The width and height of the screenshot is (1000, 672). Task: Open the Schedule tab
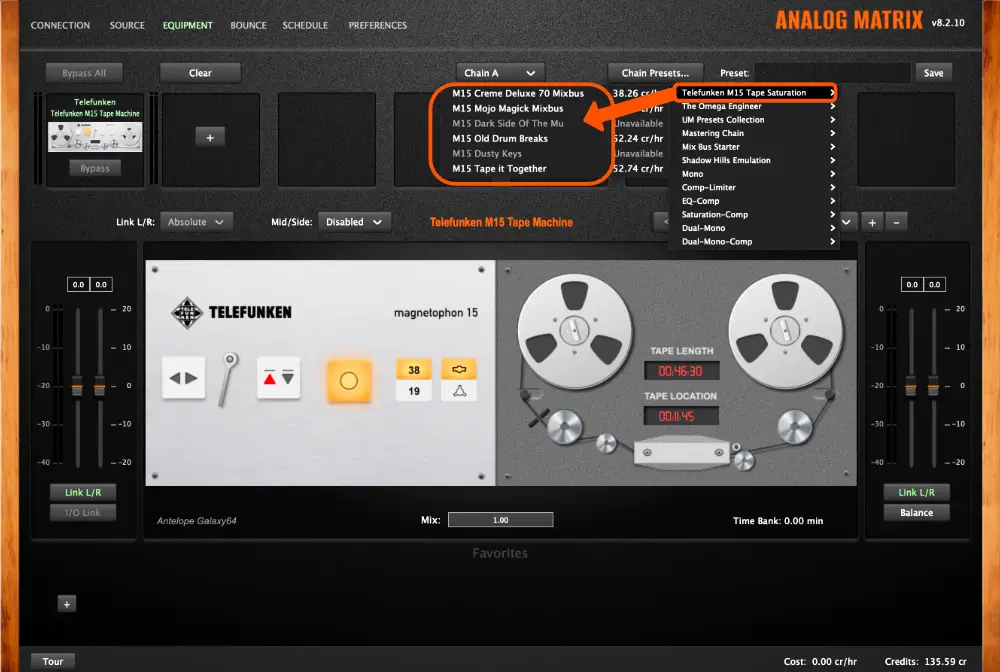click(x=305, y=26)
